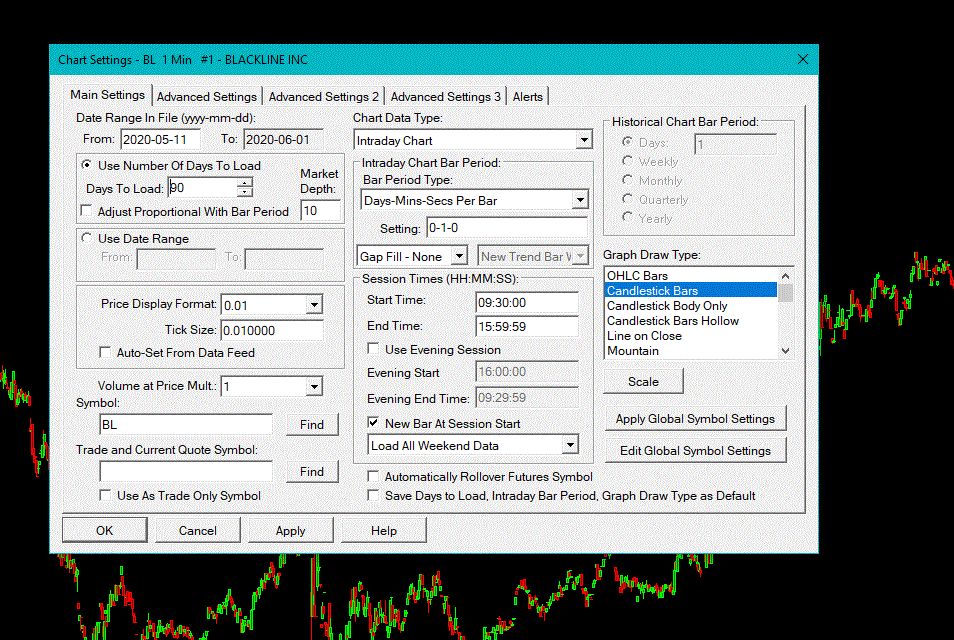Open the Price Display Format dropdown
Viewport: 954px width, 640px height.
(x=314, y=304)
